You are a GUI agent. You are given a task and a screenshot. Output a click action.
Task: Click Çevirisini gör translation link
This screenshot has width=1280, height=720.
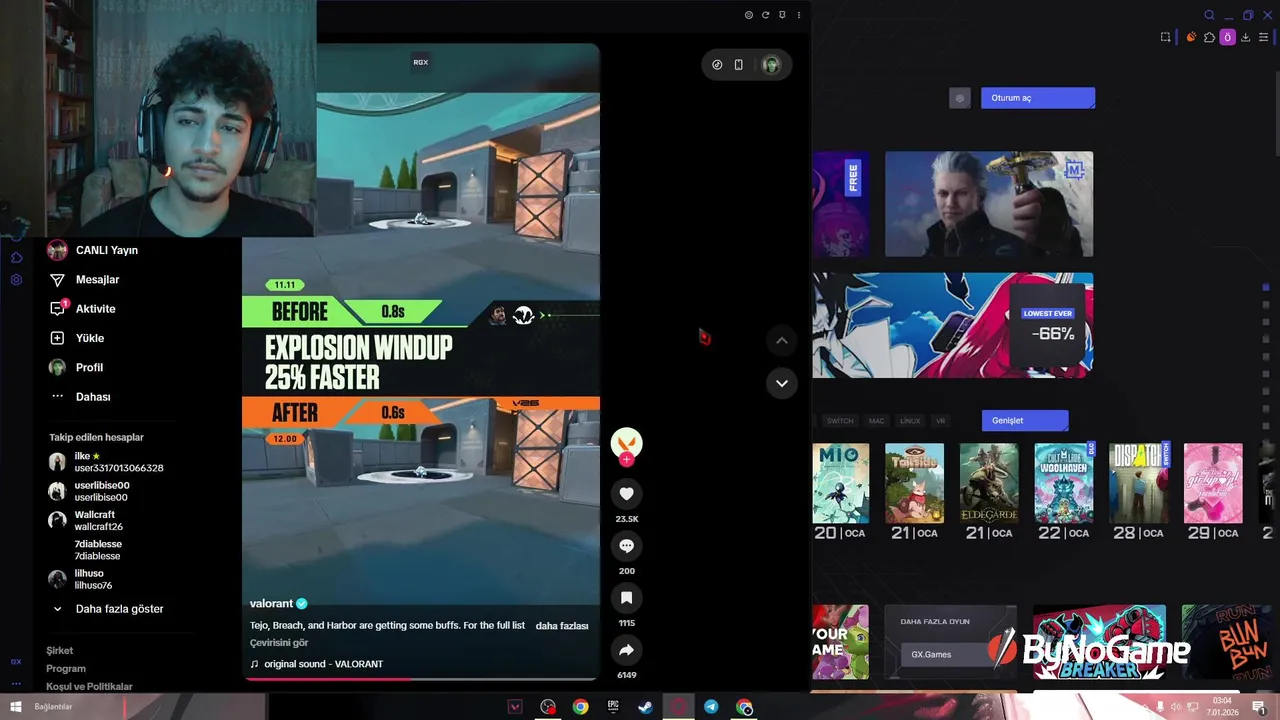pyautogui.click(x=279, y=643)
